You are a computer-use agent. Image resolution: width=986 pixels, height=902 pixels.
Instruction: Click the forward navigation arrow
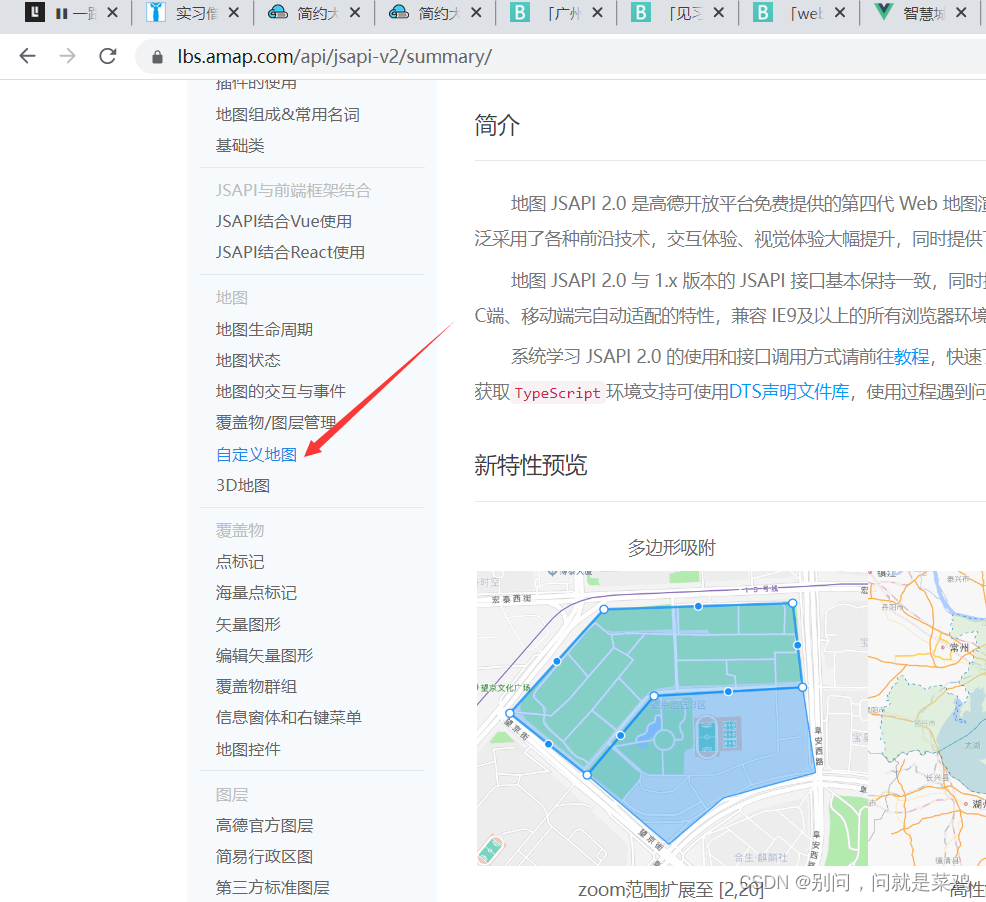pos(66,58)
